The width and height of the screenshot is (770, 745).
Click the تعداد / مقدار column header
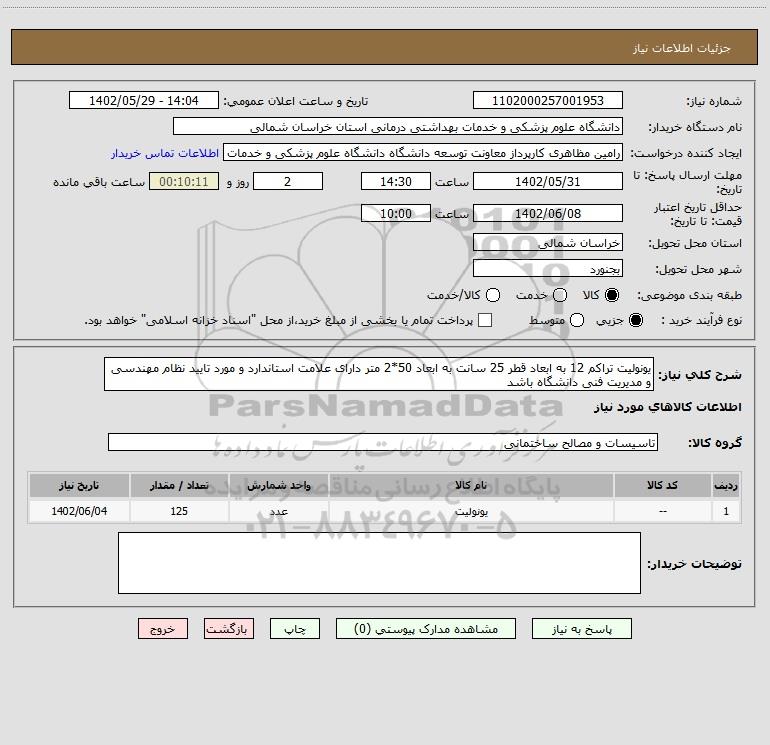pyautogui.click(x=179, y=485)
